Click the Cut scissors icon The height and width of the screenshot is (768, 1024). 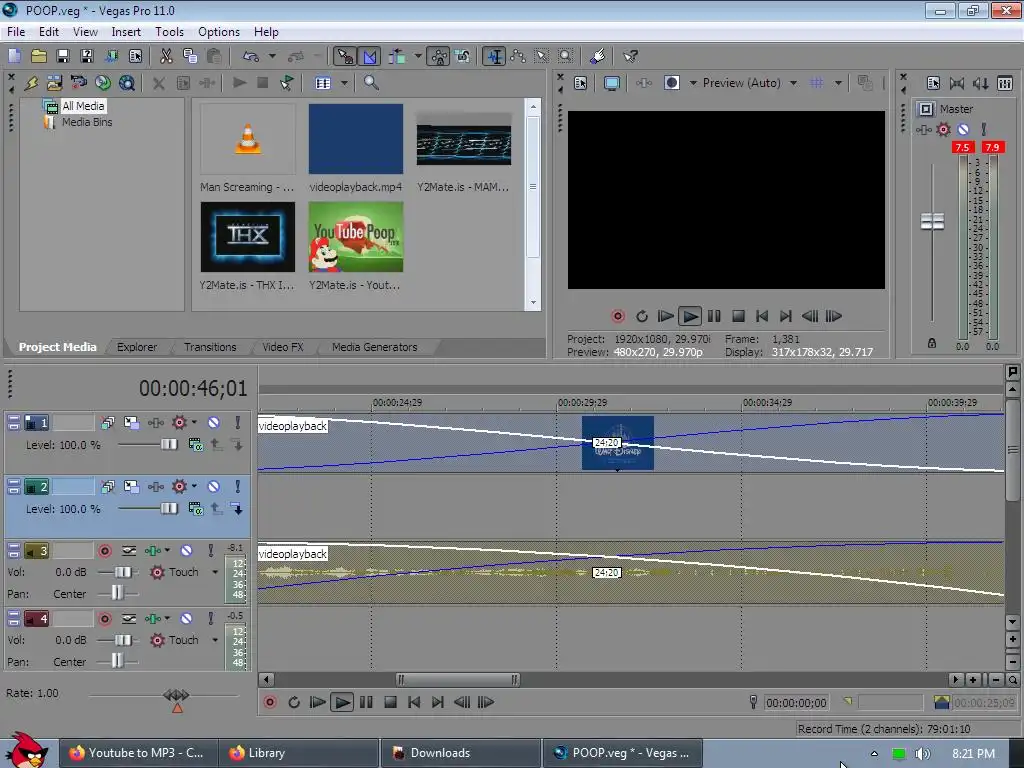166,56
